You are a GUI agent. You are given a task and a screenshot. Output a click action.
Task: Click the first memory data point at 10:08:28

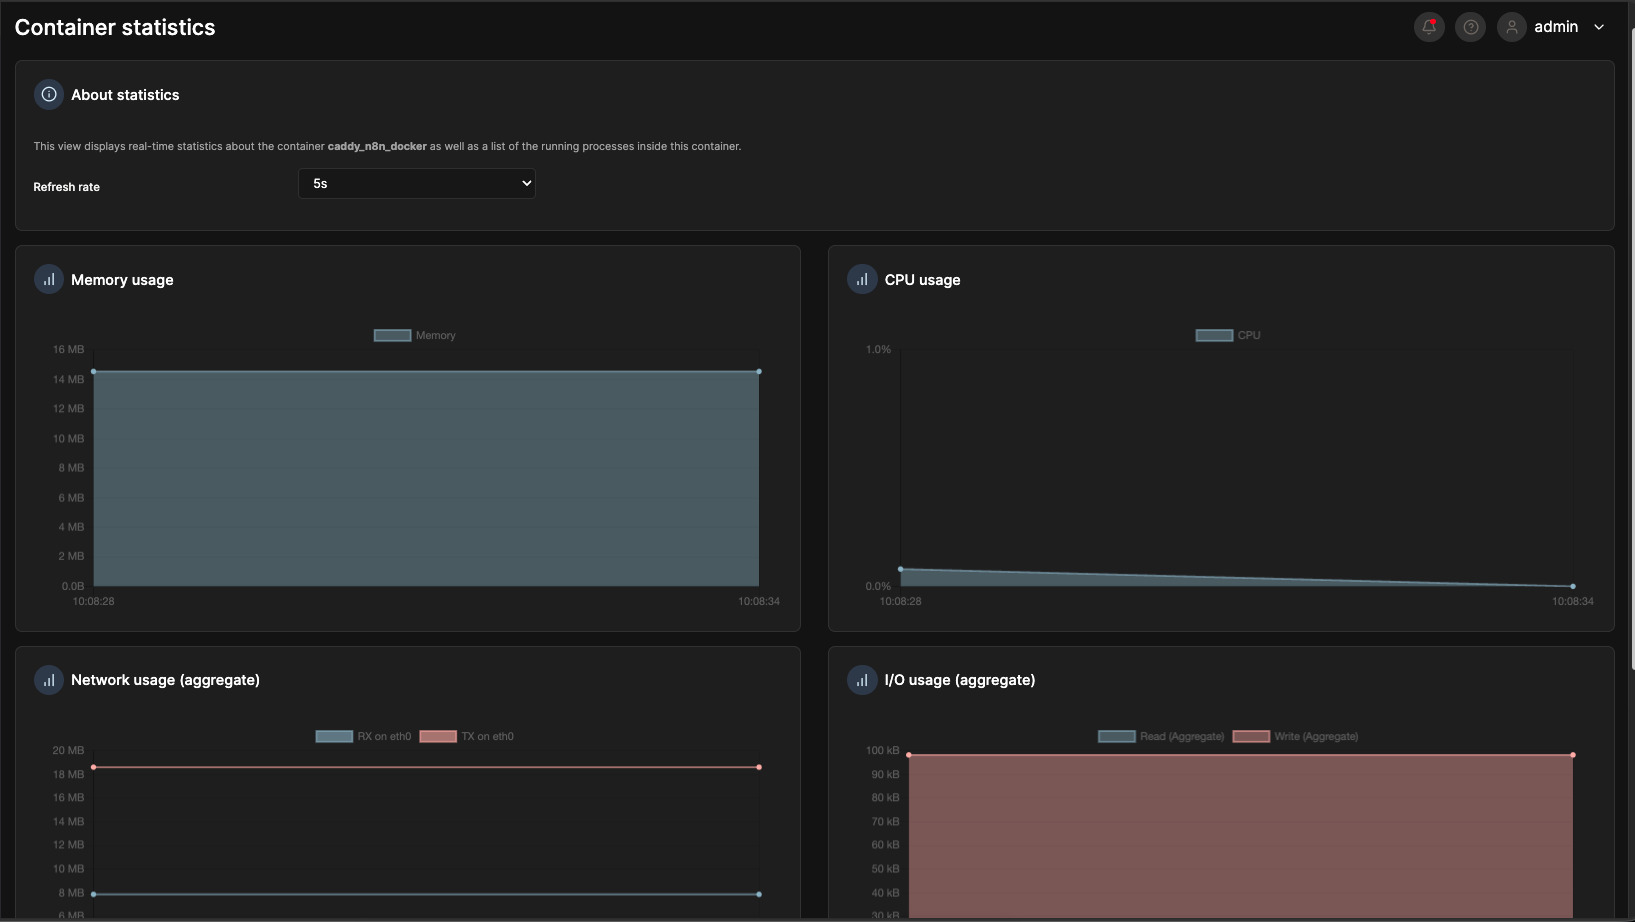(x=94, y=372)
